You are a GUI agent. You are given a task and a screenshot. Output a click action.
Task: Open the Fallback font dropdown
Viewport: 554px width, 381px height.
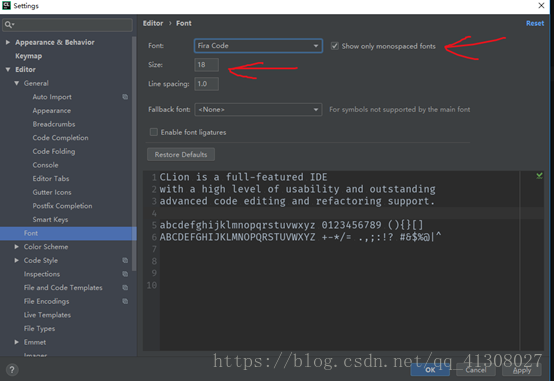pyautogui.click(x=258, y=110)
